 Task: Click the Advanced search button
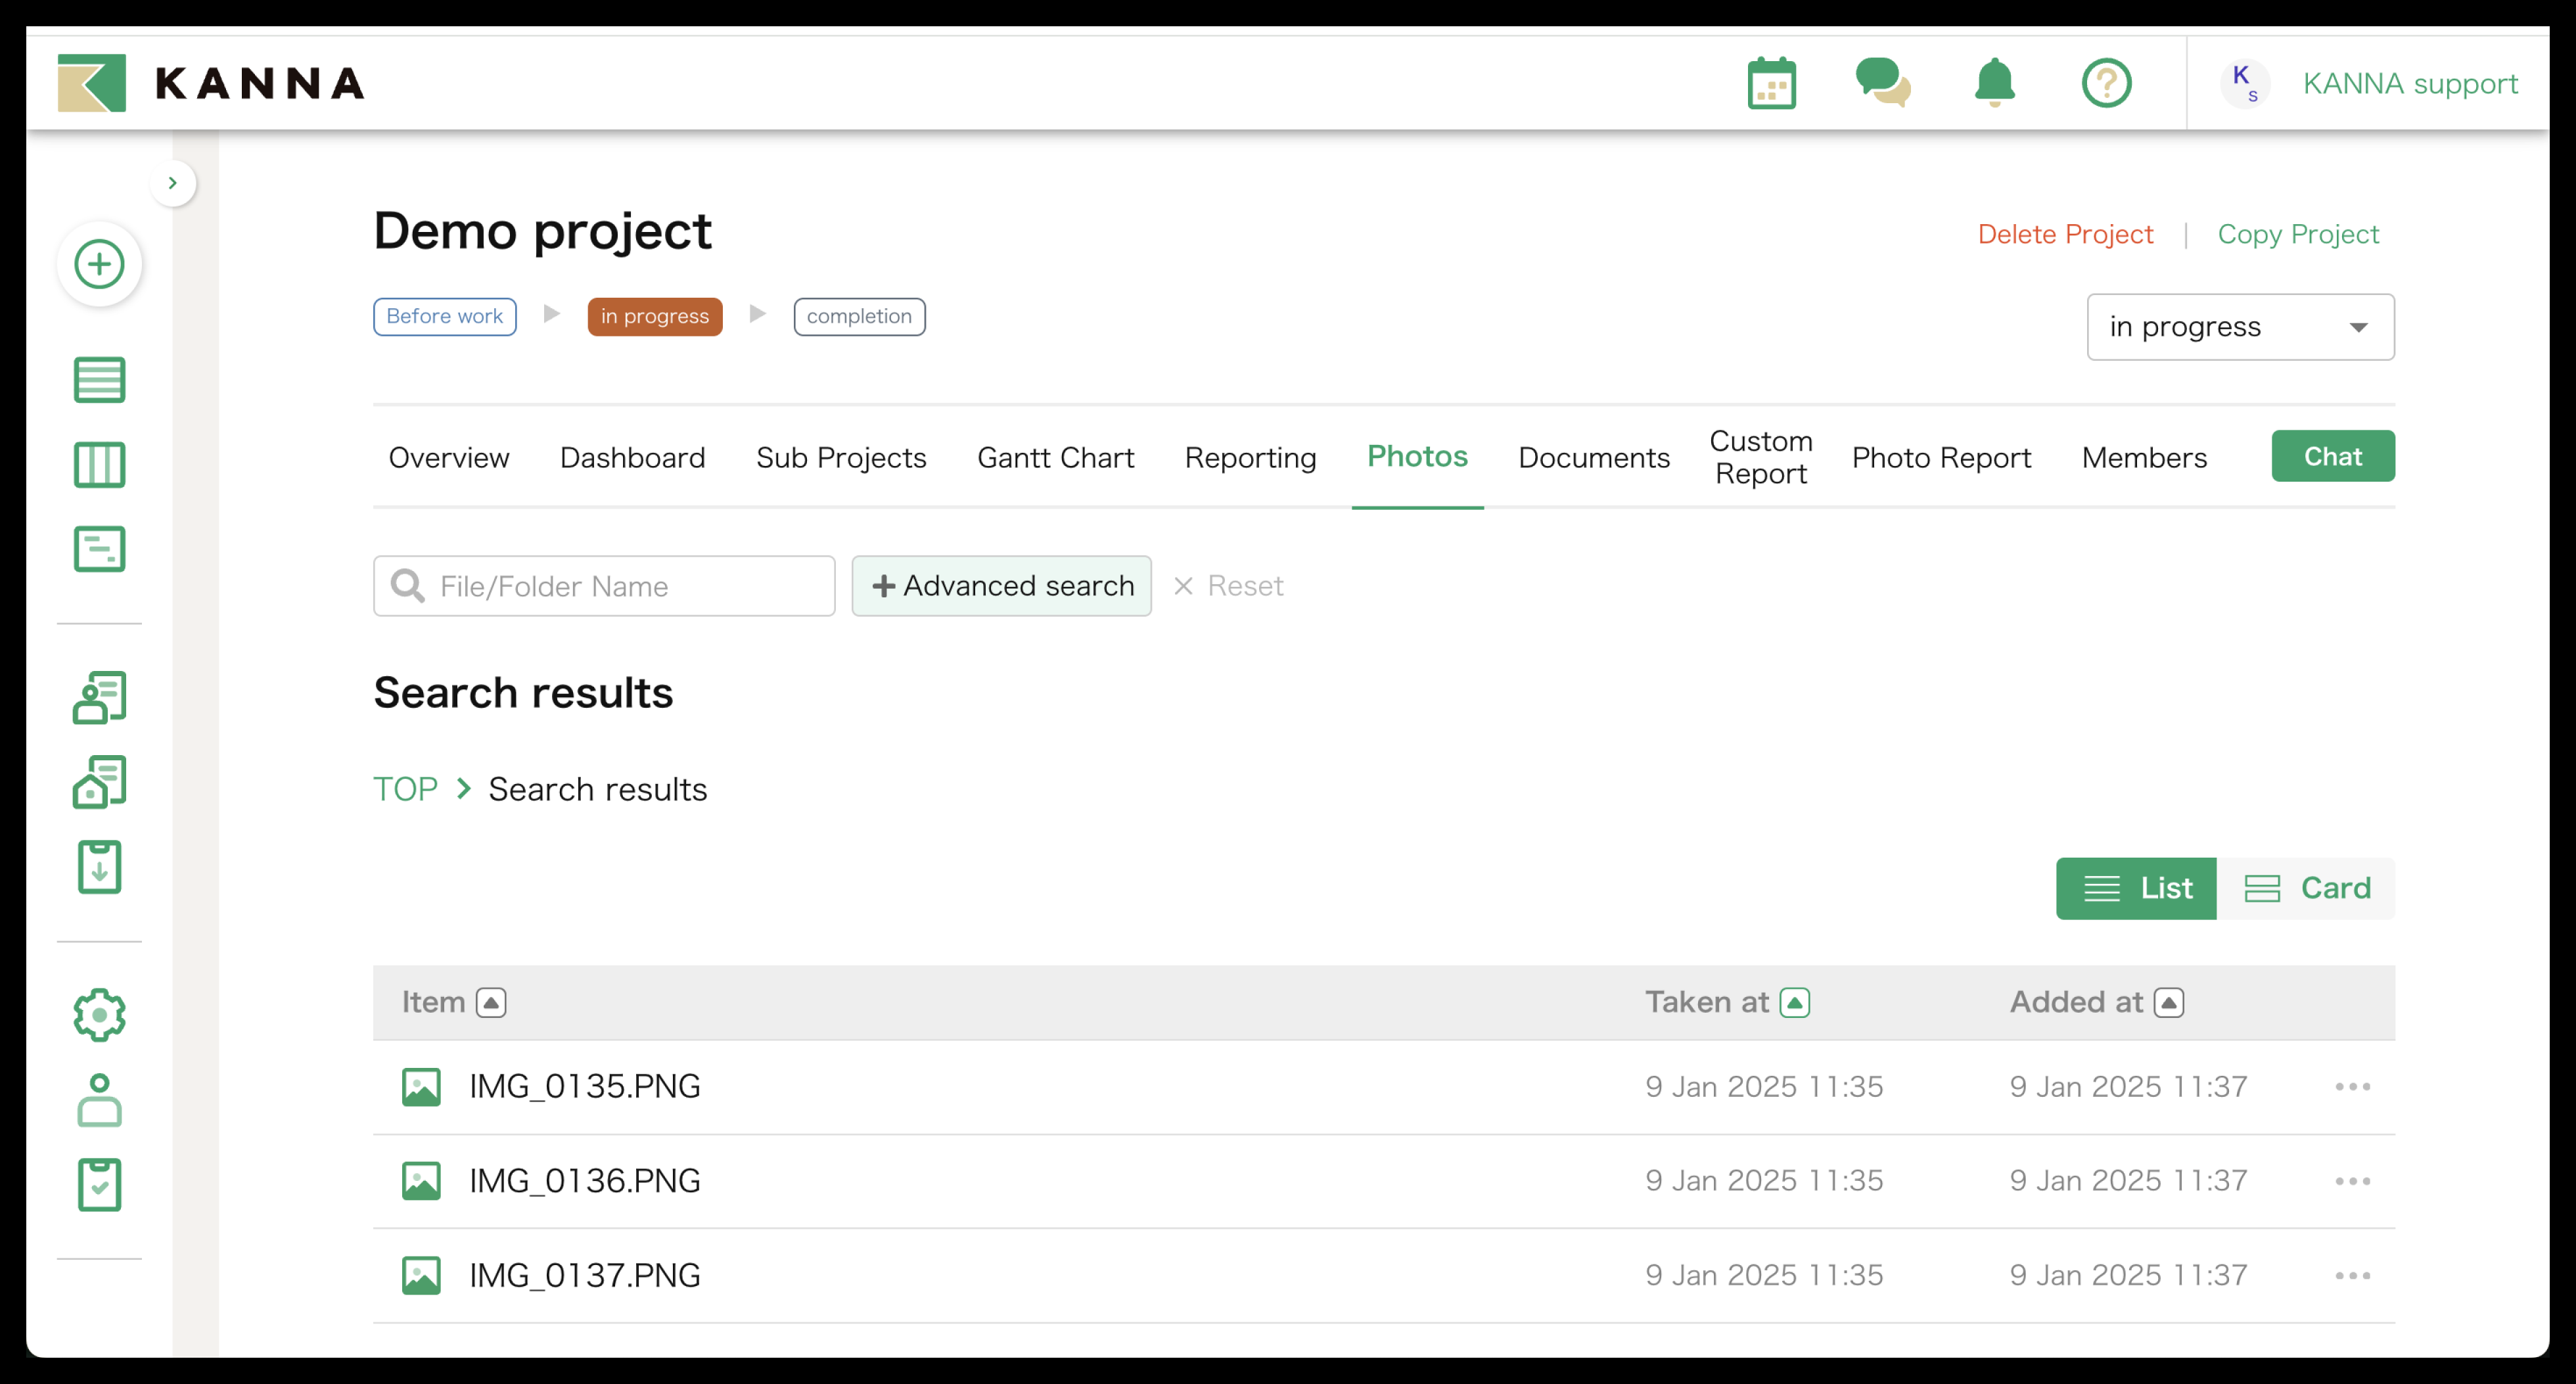click(x=1001, y=586)
